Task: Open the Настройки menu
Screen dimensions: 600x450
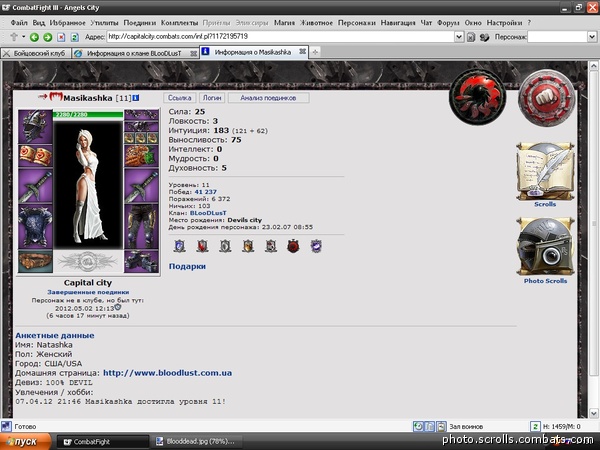Action: [x=504, y=23]
